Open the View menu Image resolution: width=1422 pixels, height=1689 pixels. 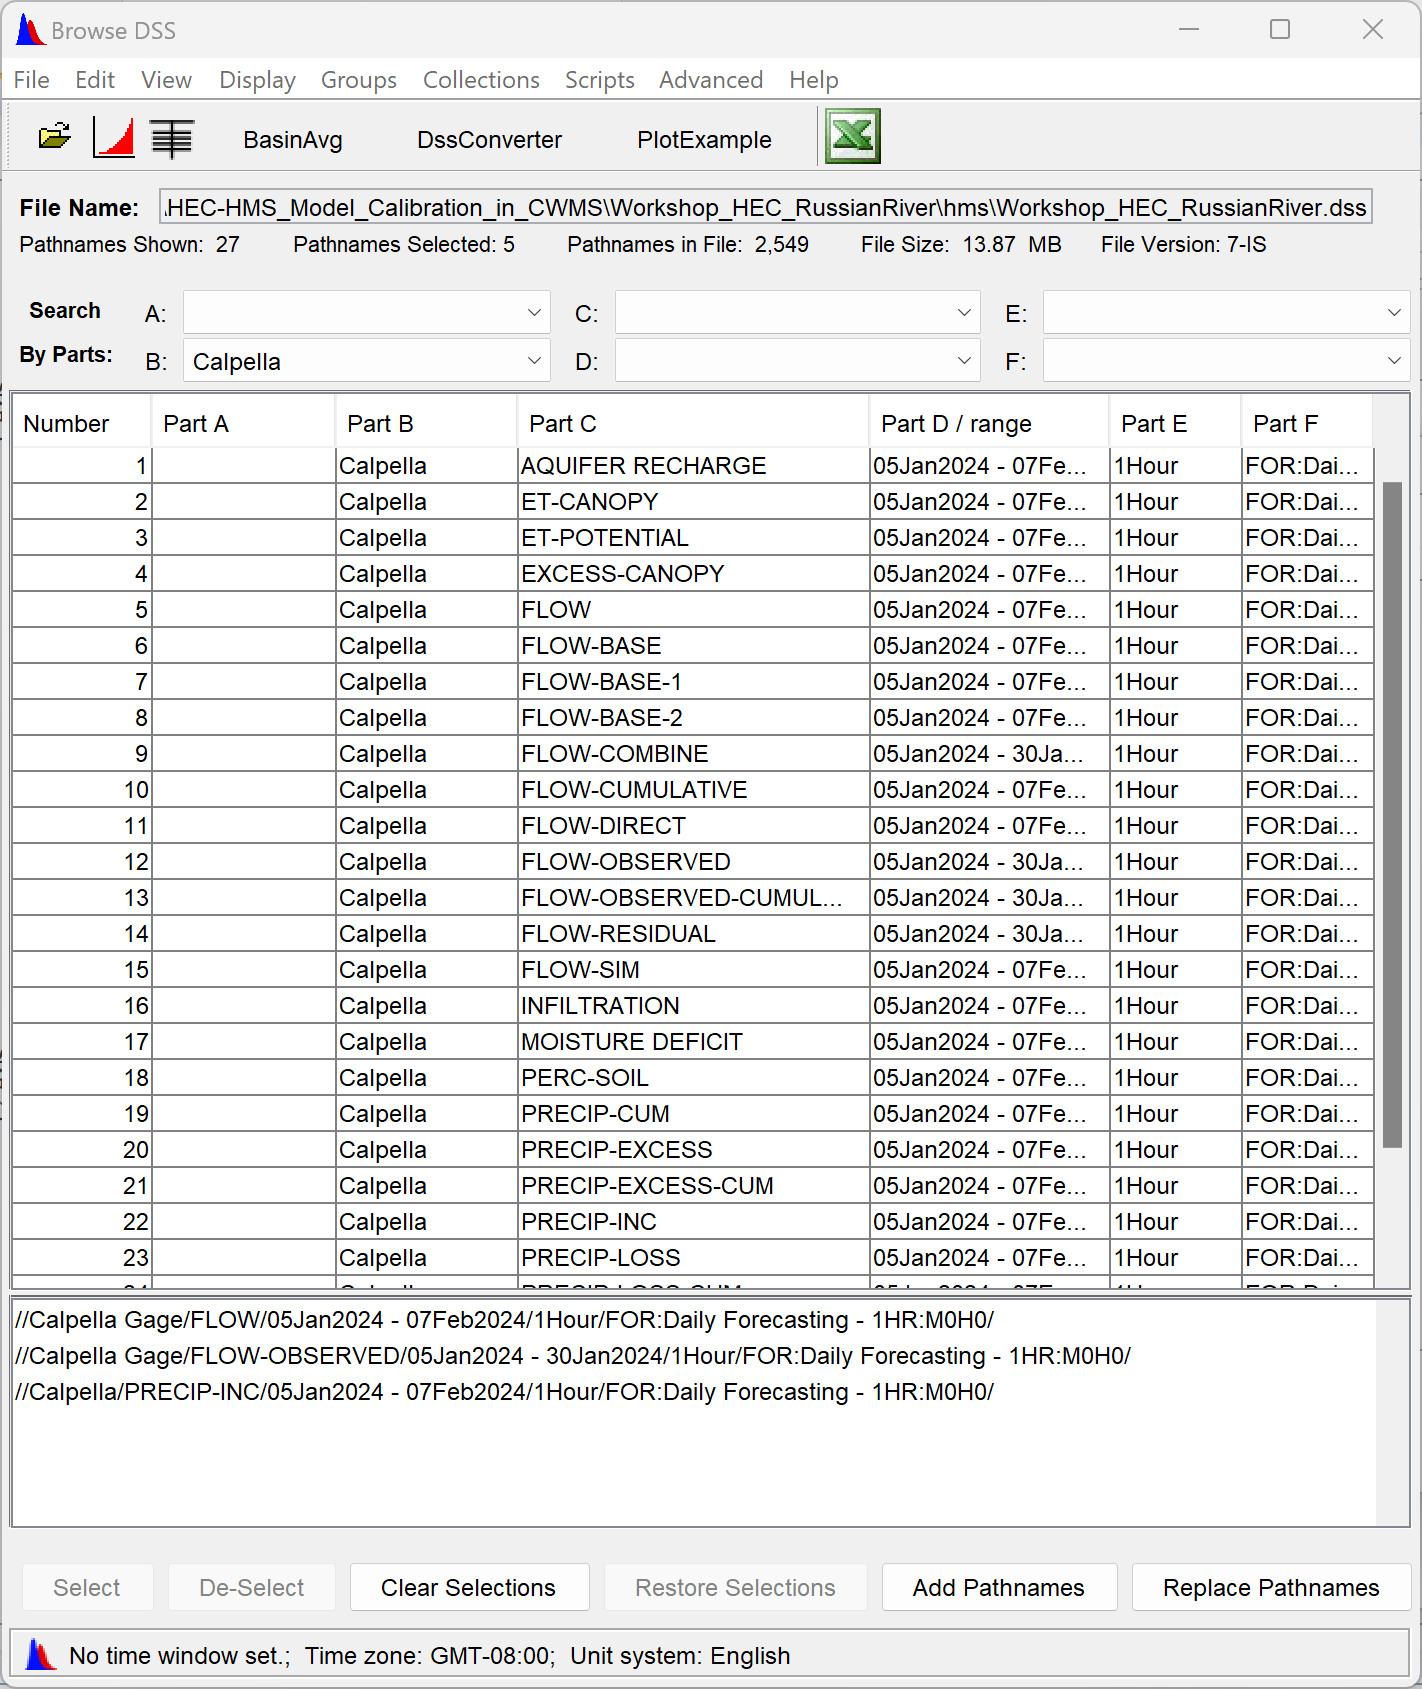click(166, 80)
